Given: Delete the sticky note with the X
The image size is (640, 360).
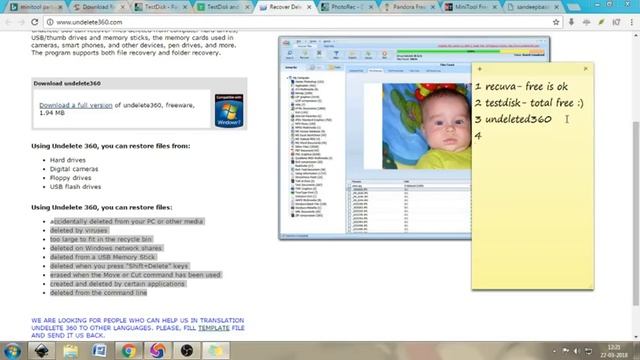Looking at the screenshot, I should click(586, 69).
